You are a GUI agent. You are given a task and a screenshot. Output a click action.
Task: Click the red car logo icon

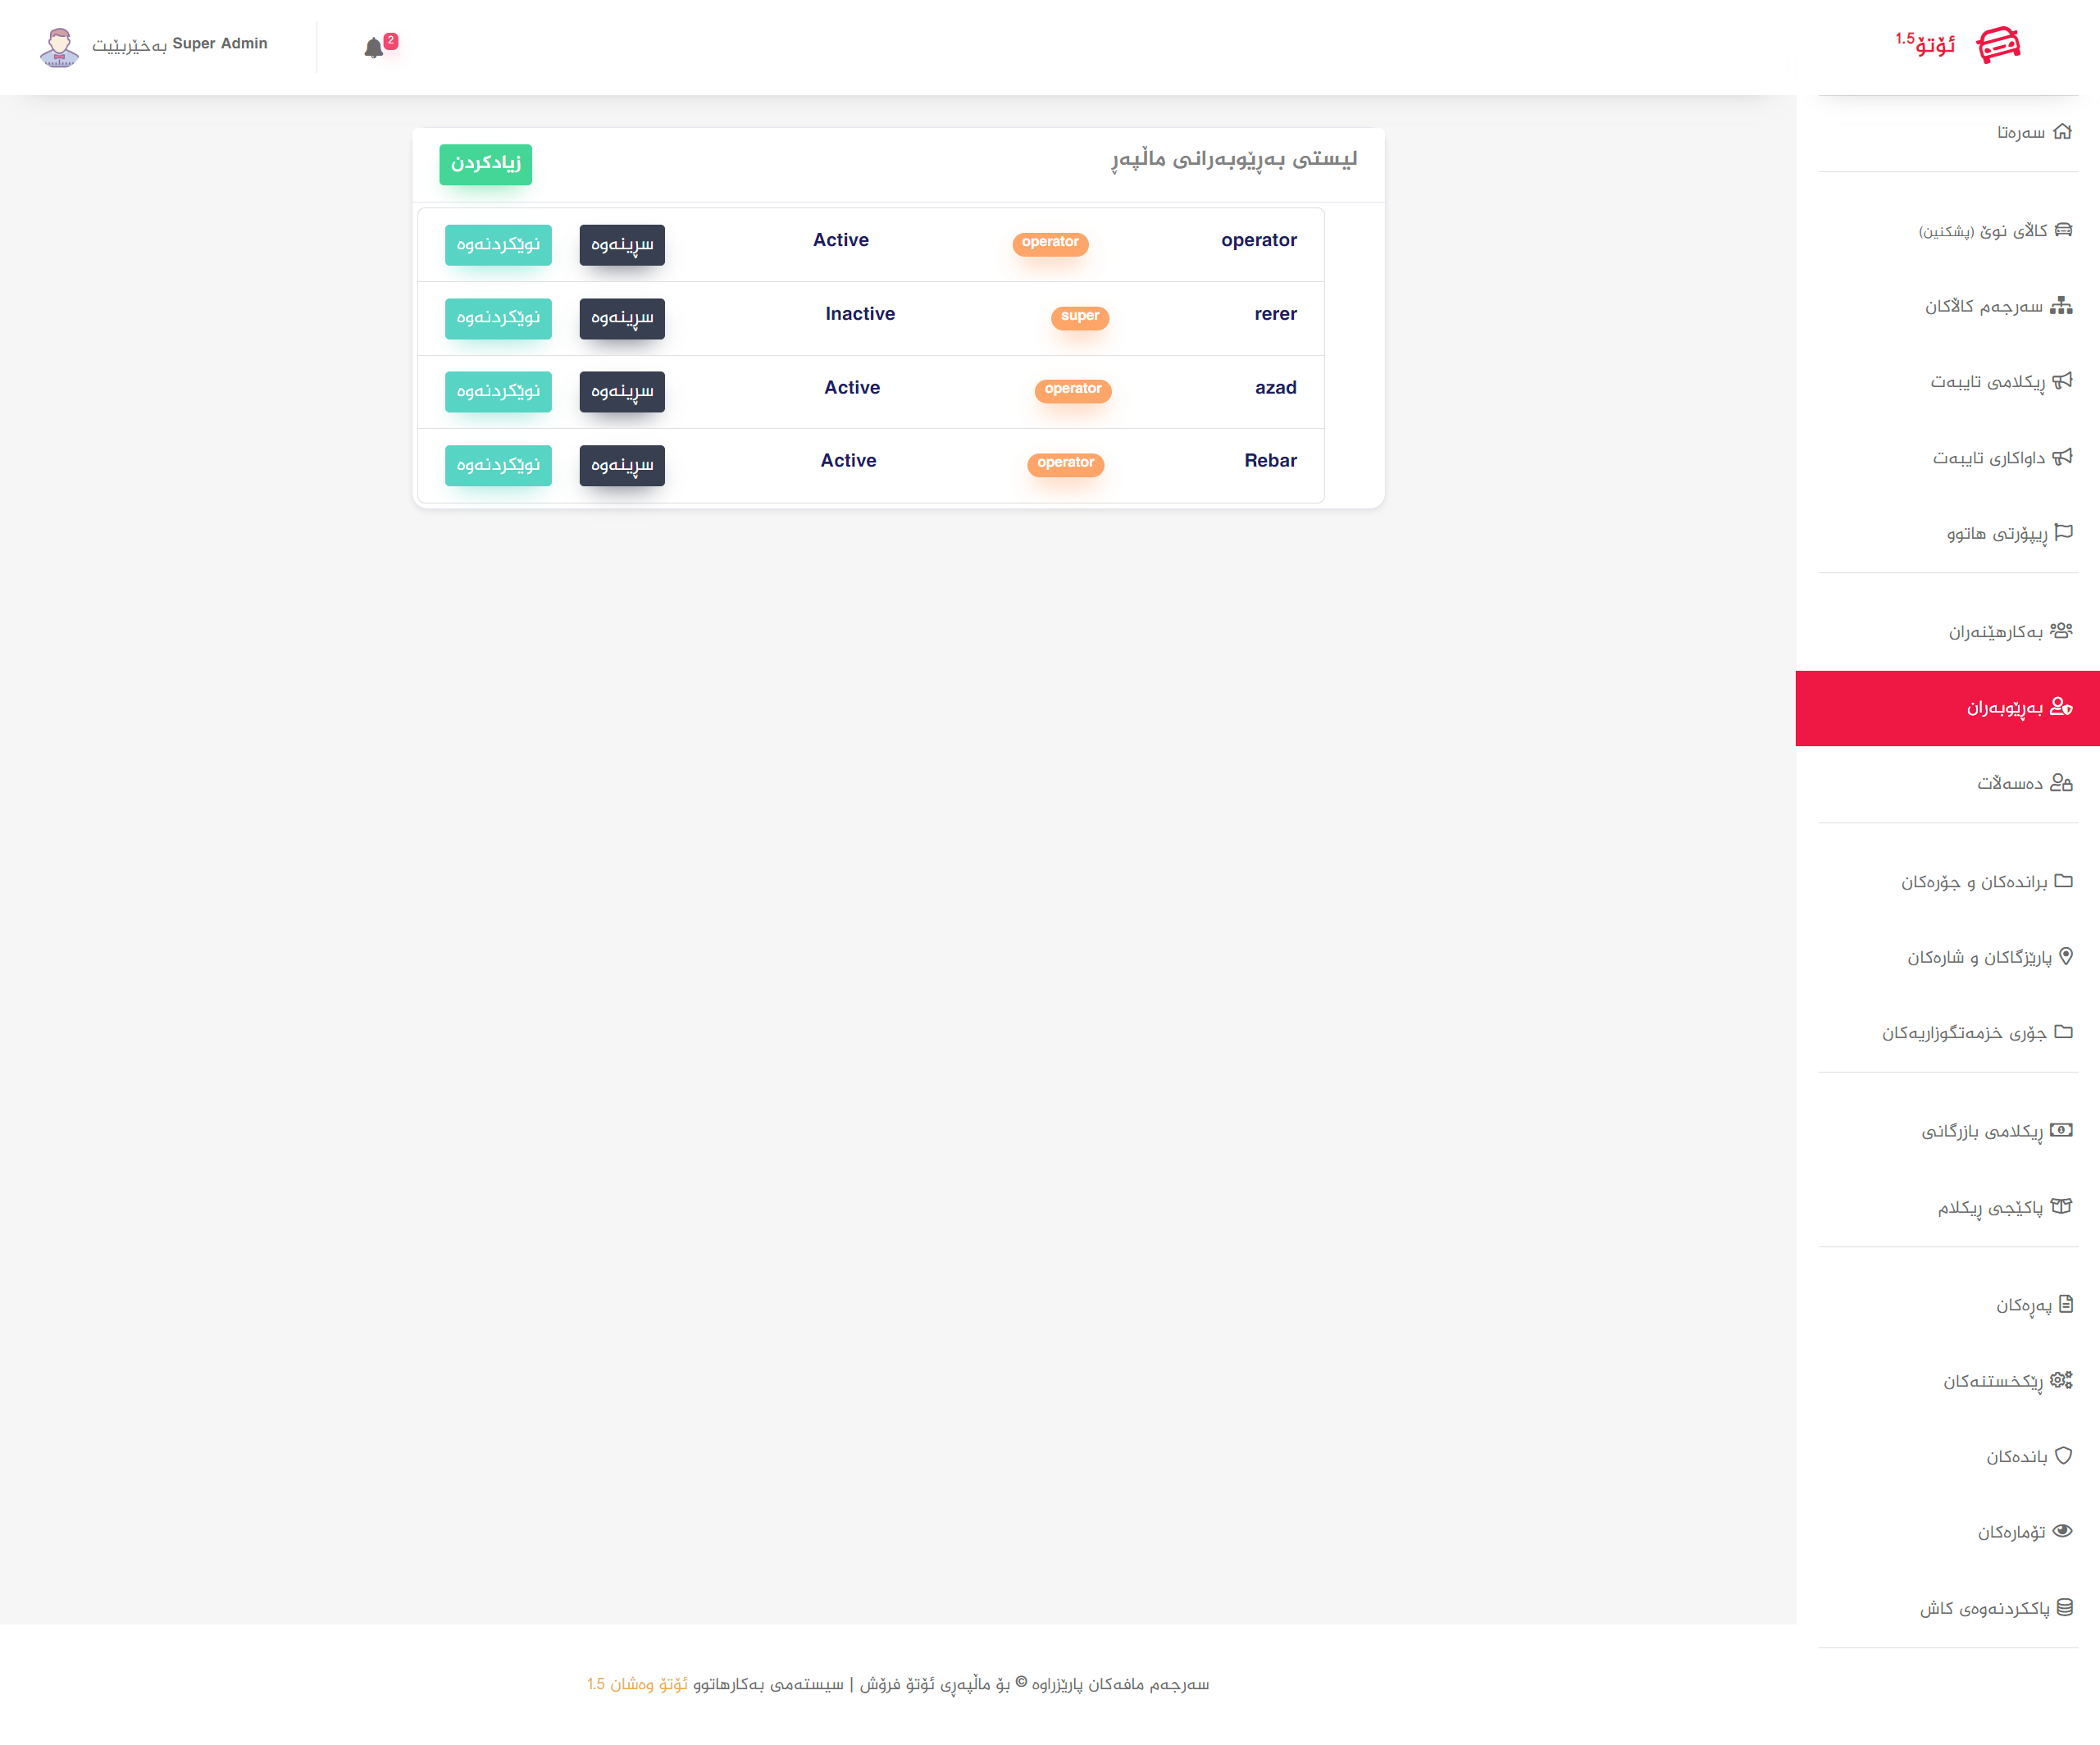1998,45
